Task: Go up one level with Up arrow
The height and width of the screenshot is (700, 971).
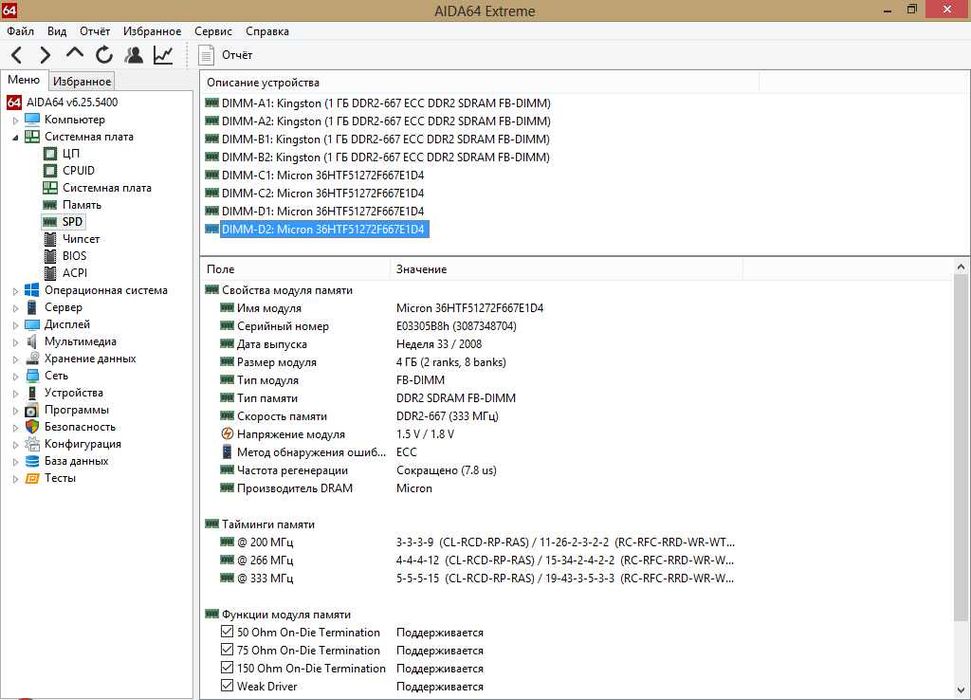Action: 74,54
